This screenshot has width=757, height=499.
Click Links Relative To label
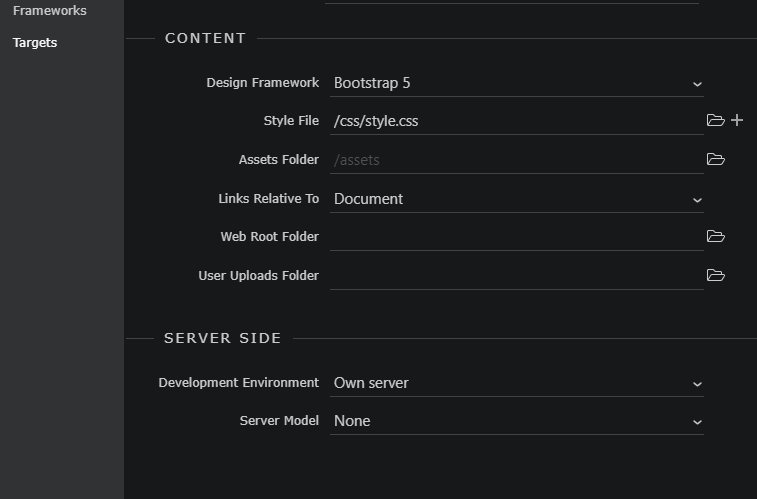tap(268, 199)
